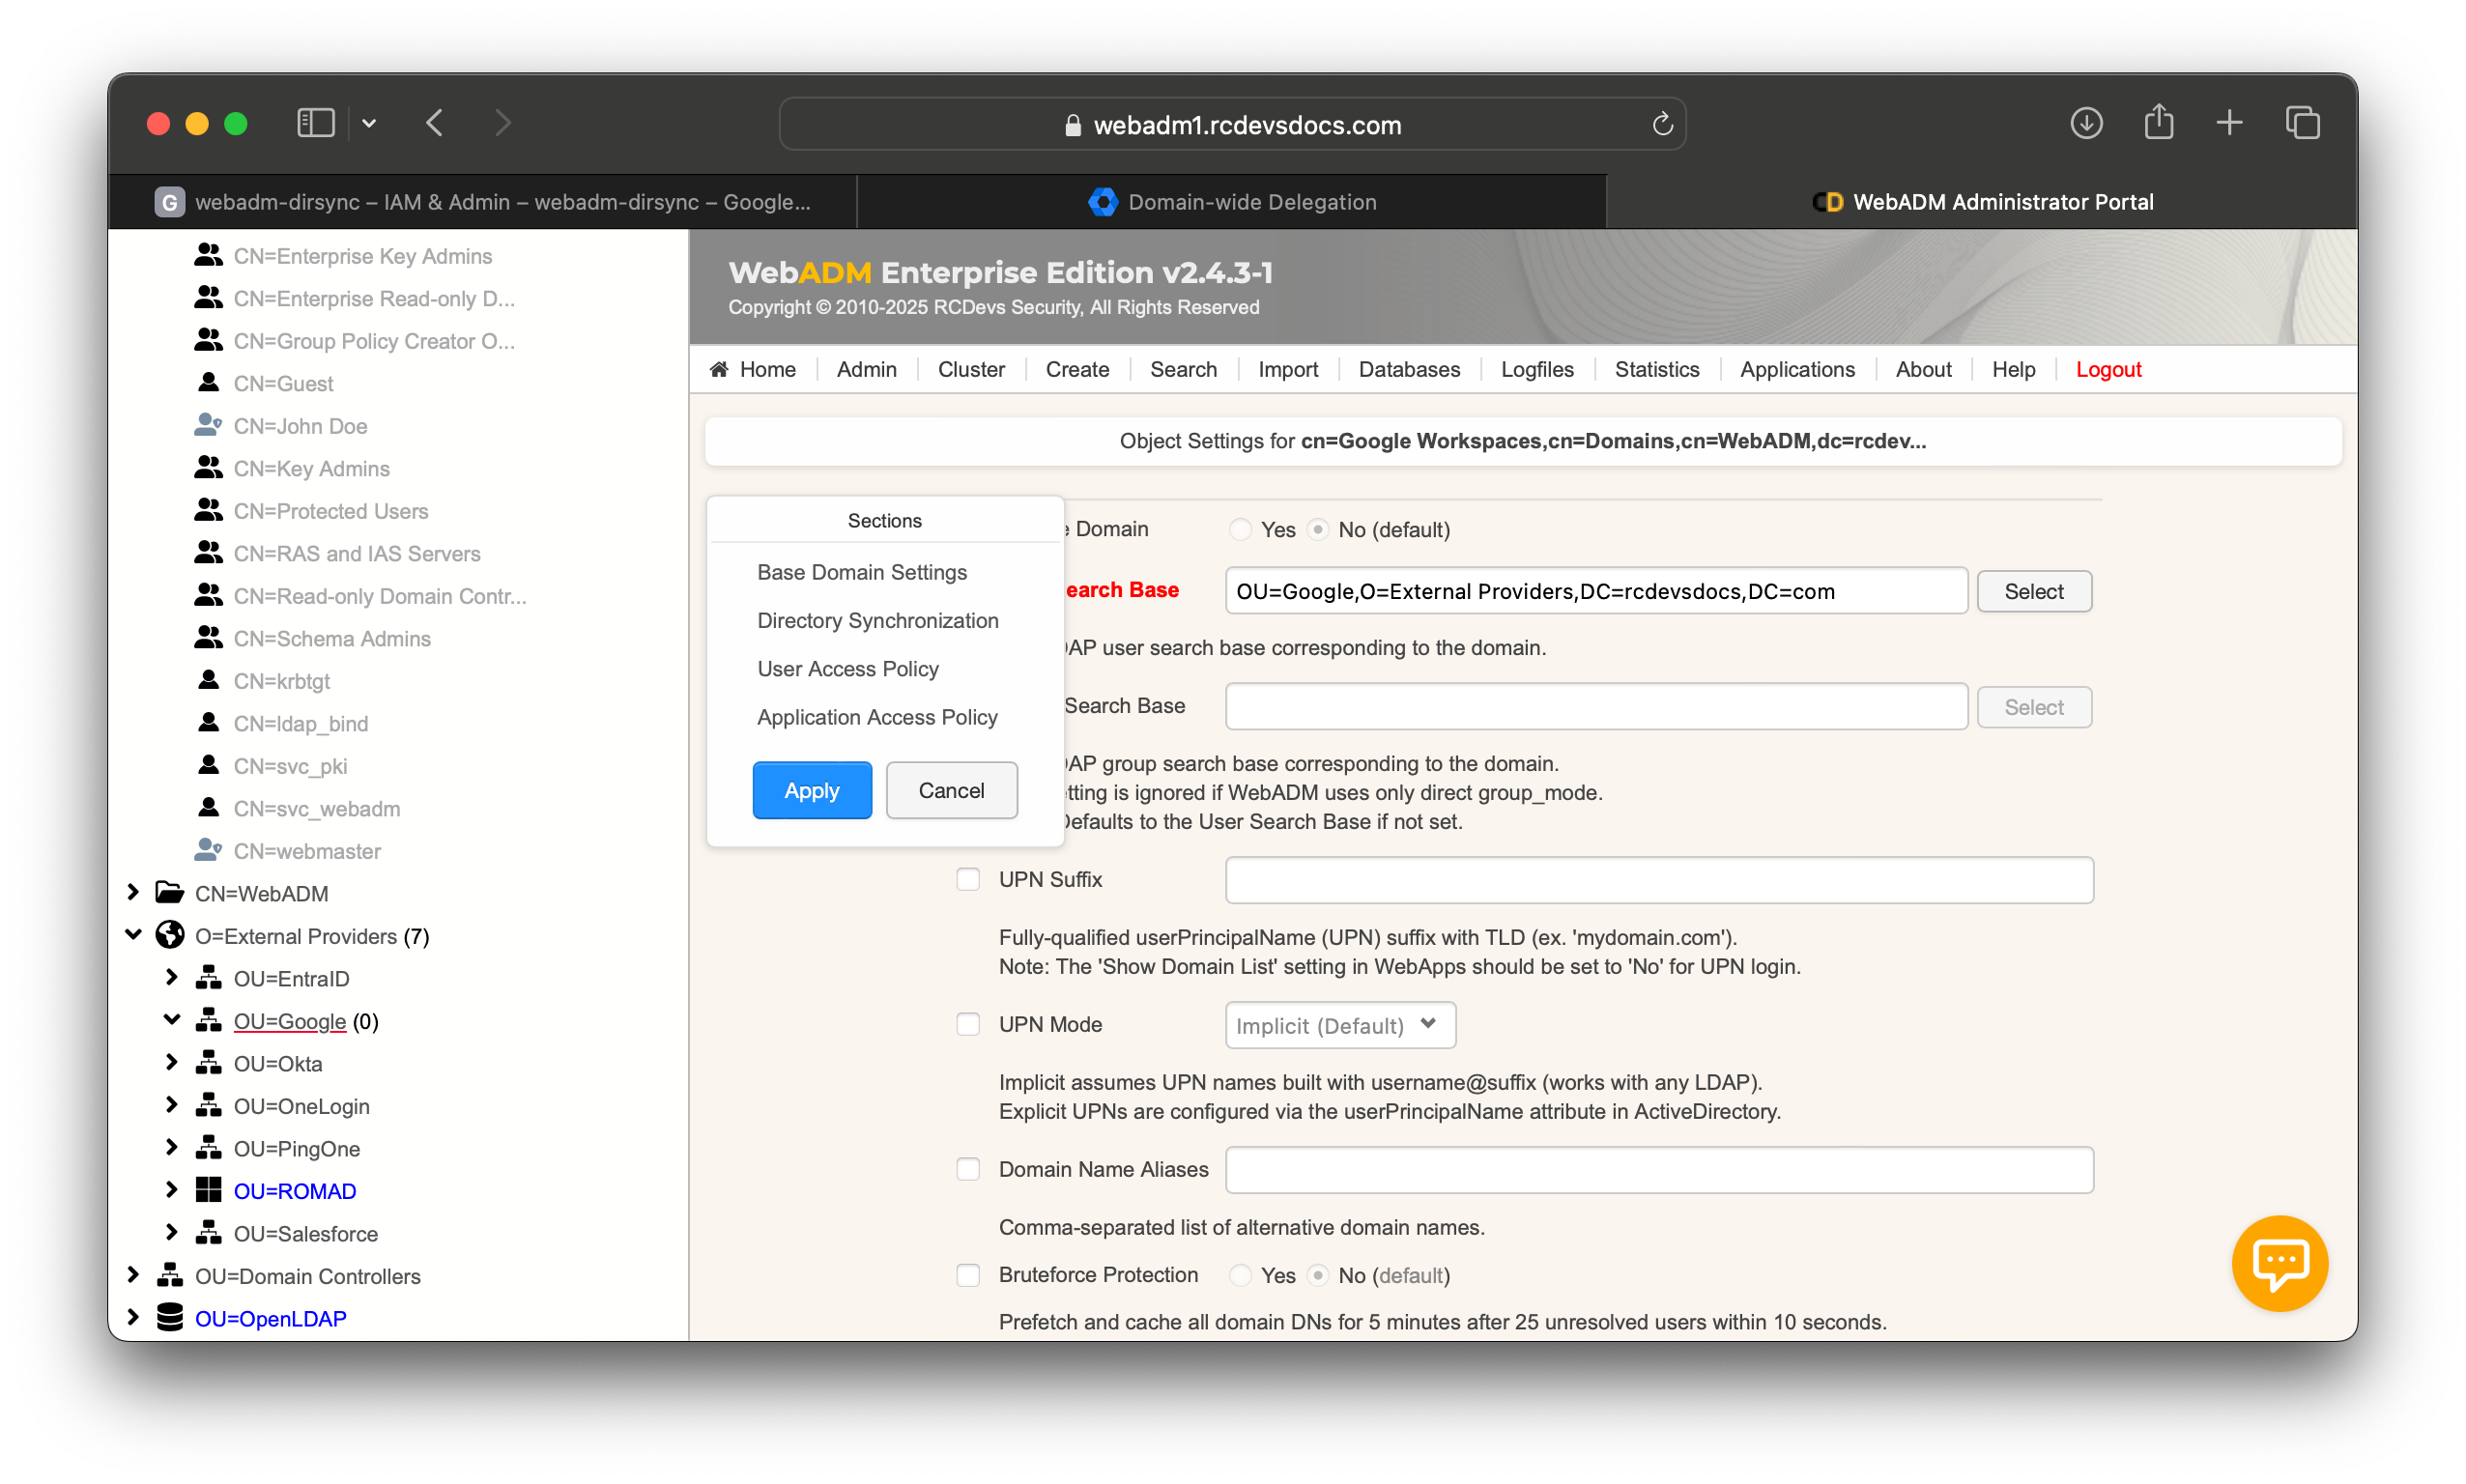
Task: Click the Safari address bar
Action: click(x=1232, y=124)
